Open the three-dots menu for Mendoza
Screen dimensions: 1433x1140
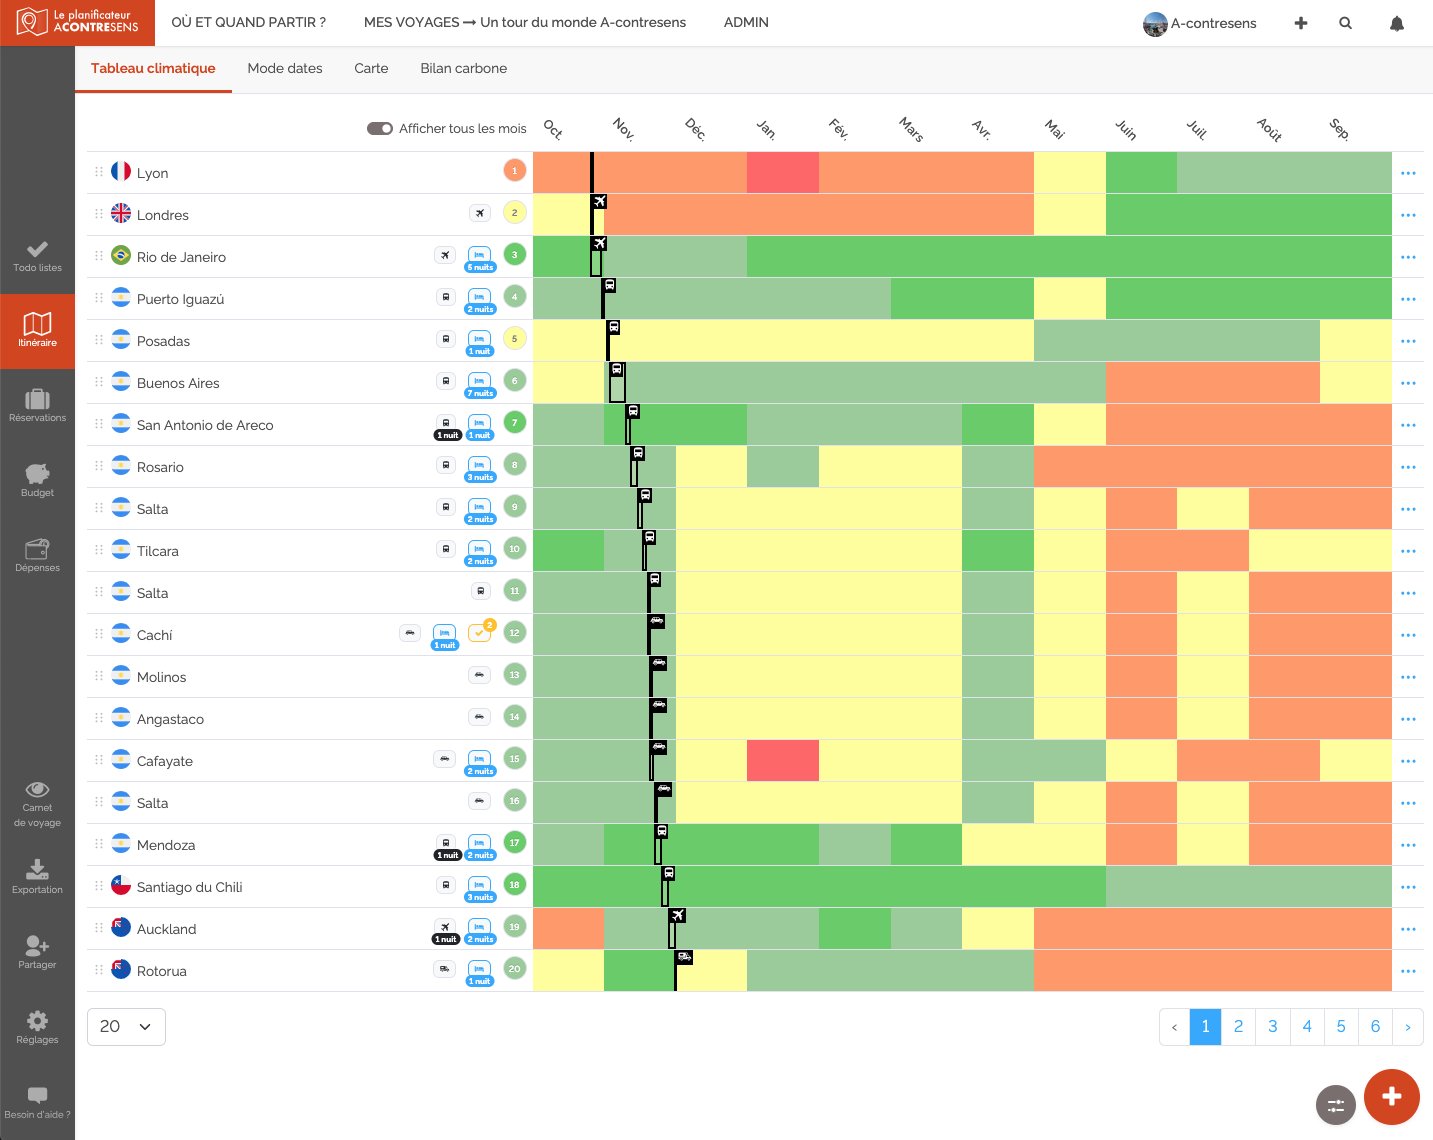(1408, 845)
